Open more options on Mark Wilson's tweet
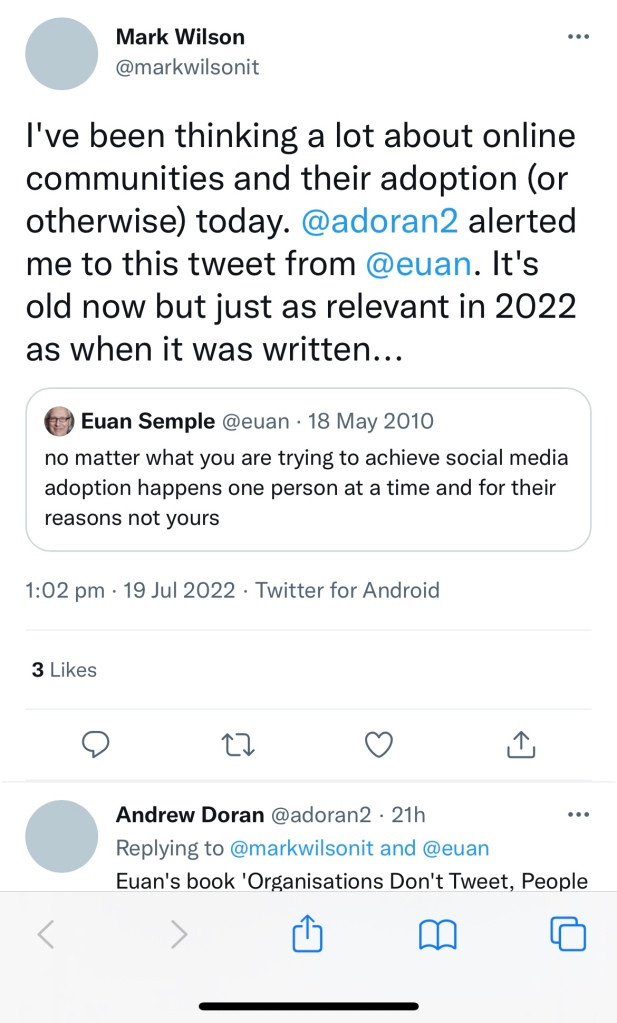The height and width of the screenshot is (1023, 617). pyautogui.click(x=578, y=38)
